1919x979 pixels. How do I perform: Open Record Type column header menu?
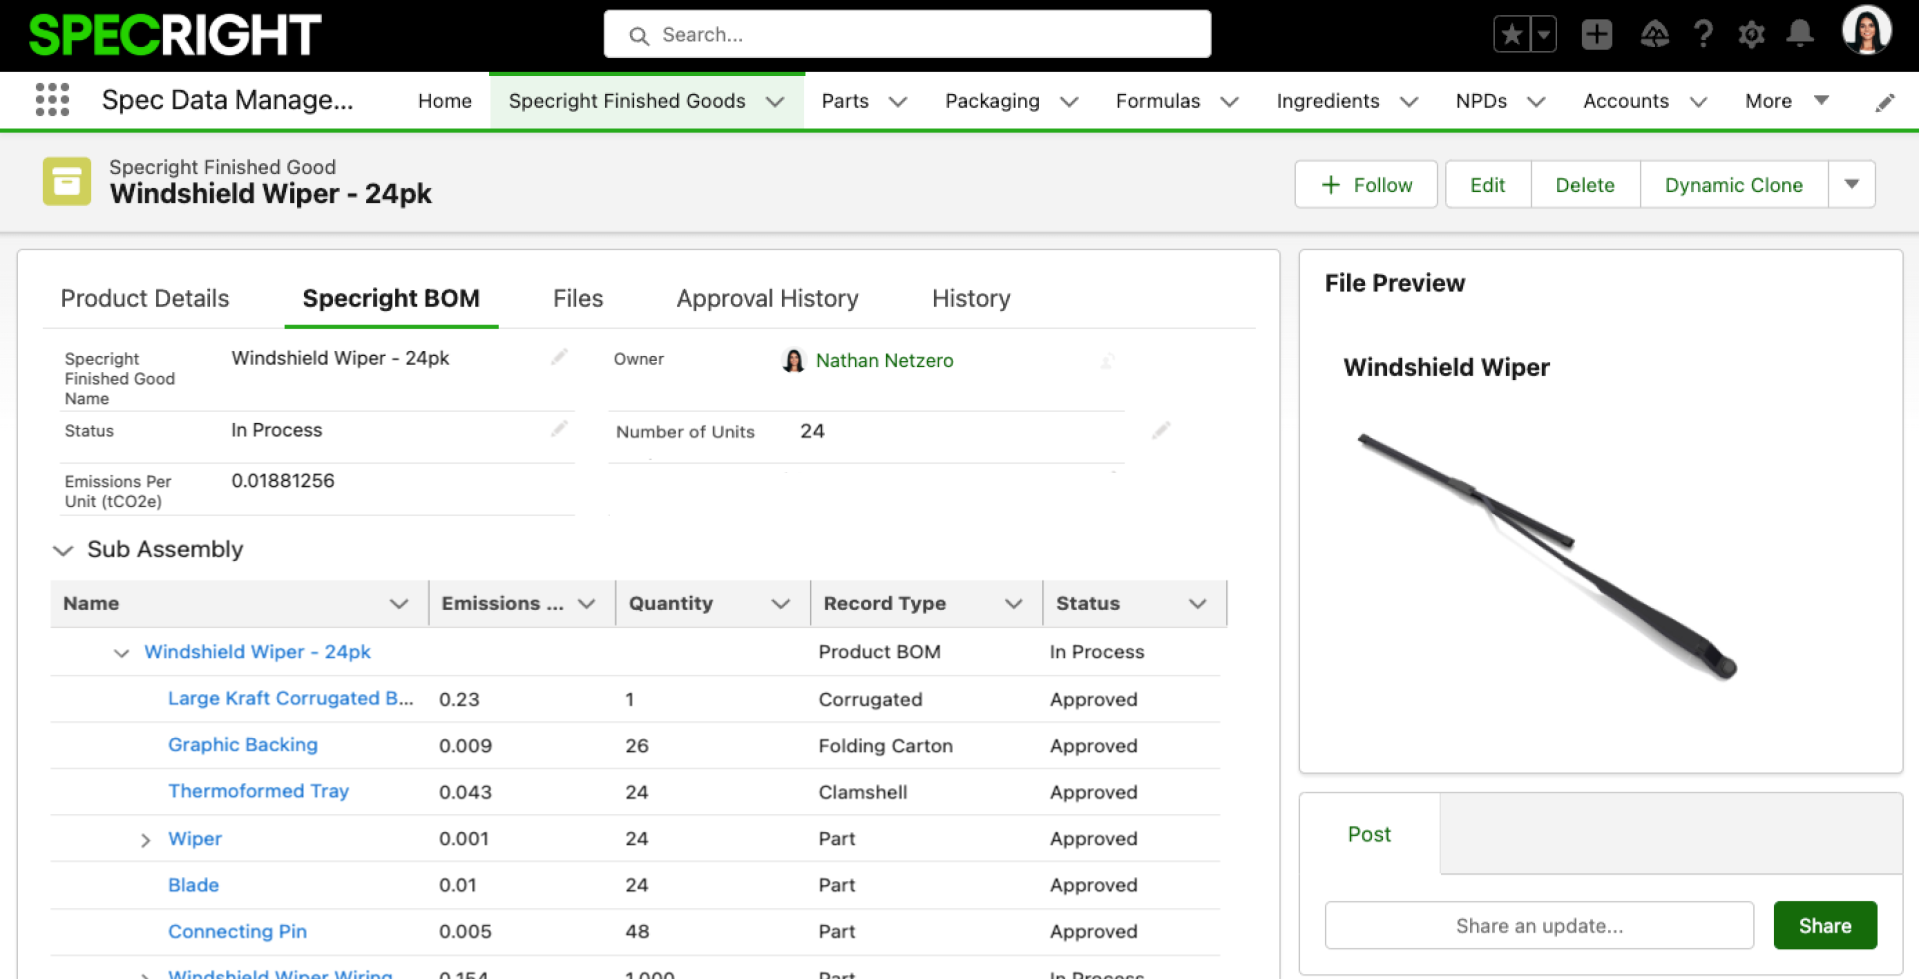point(1014,603)
